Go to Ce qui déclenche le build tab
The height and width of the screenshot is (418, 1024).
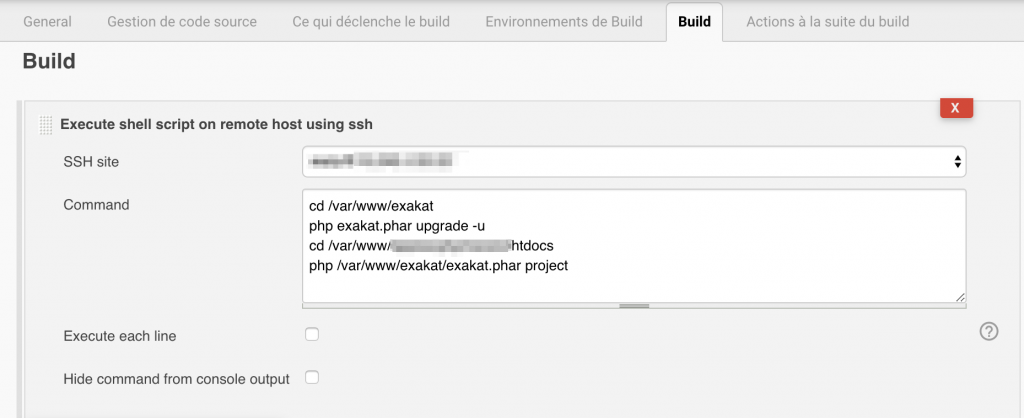pyautogui.click(x=371, y=22)
